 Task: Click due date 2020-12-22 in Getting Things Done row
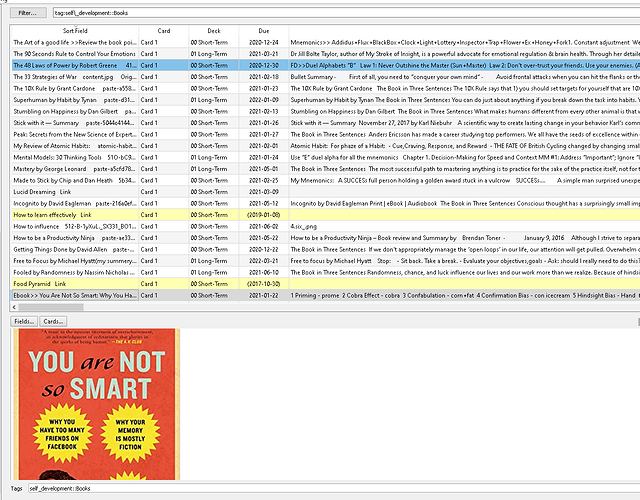click(264, 249)
